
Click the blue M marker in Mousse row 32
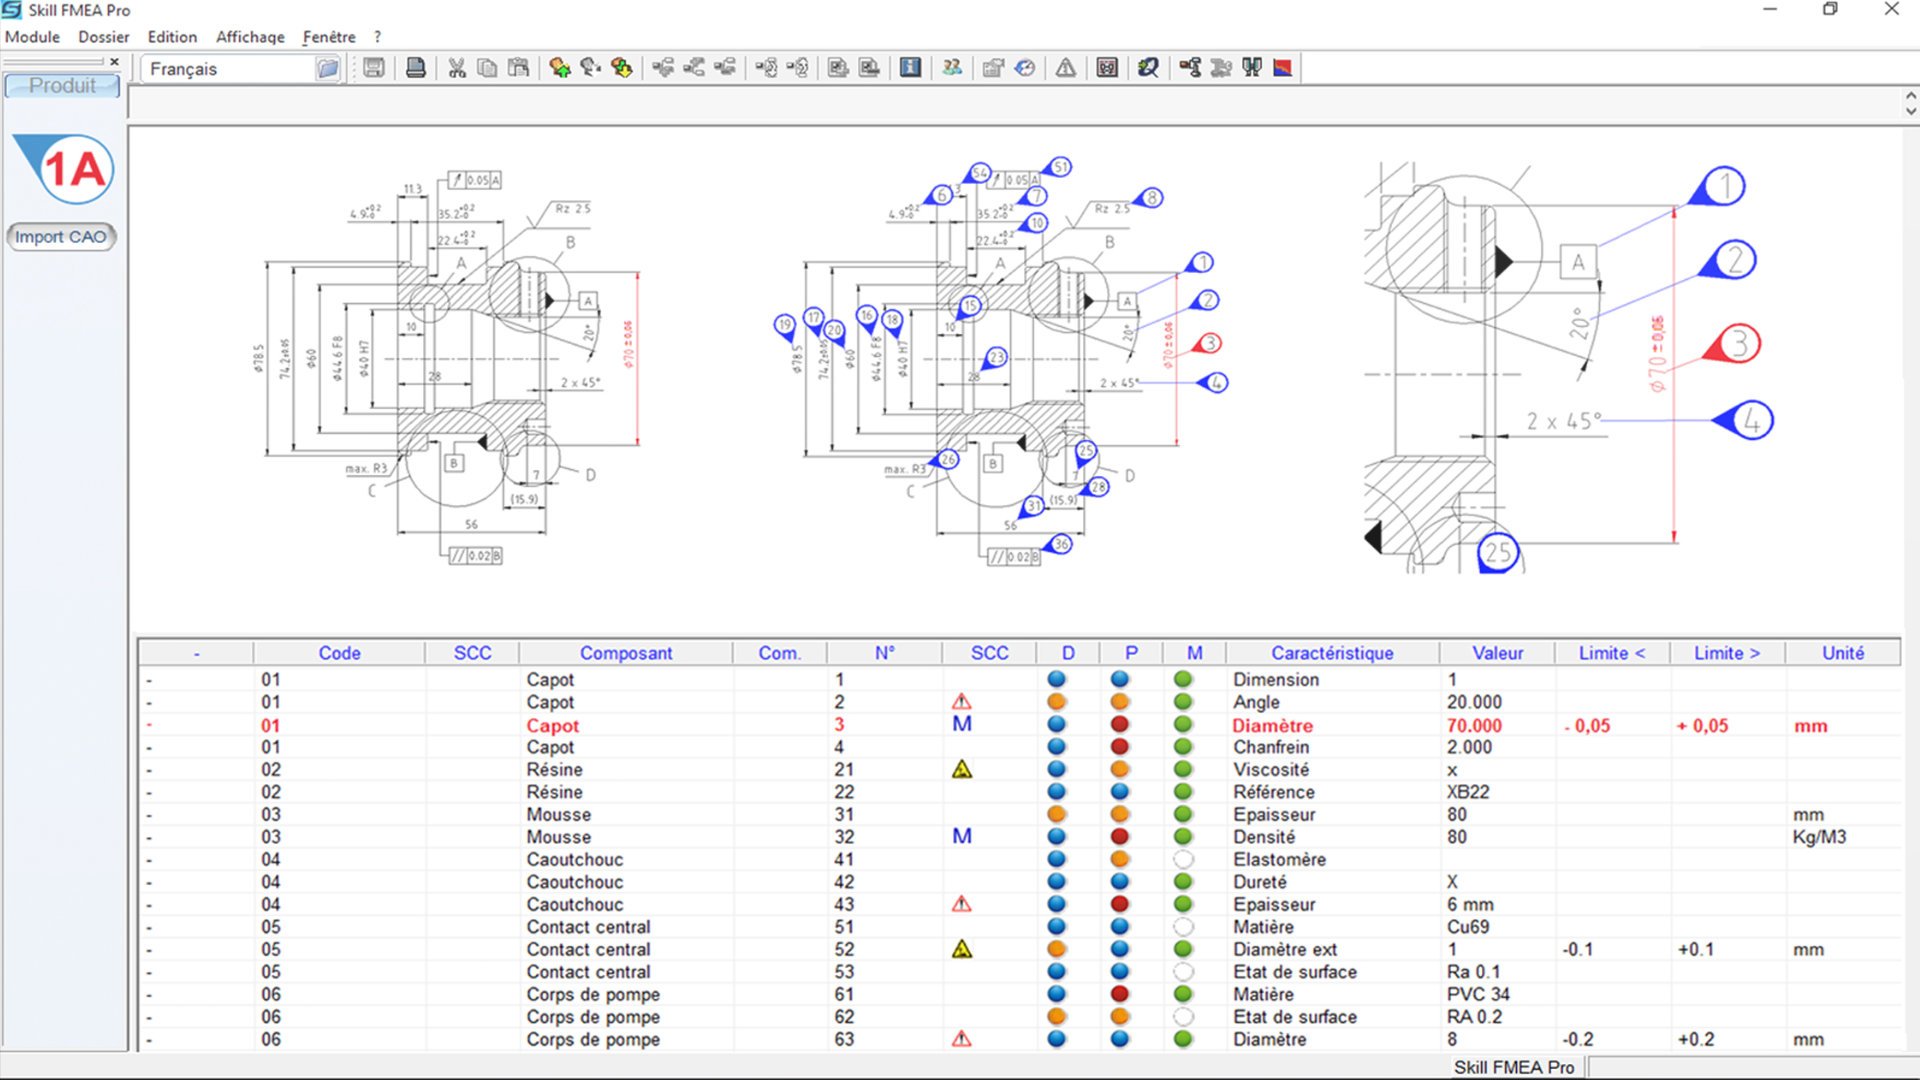[962, 836]
